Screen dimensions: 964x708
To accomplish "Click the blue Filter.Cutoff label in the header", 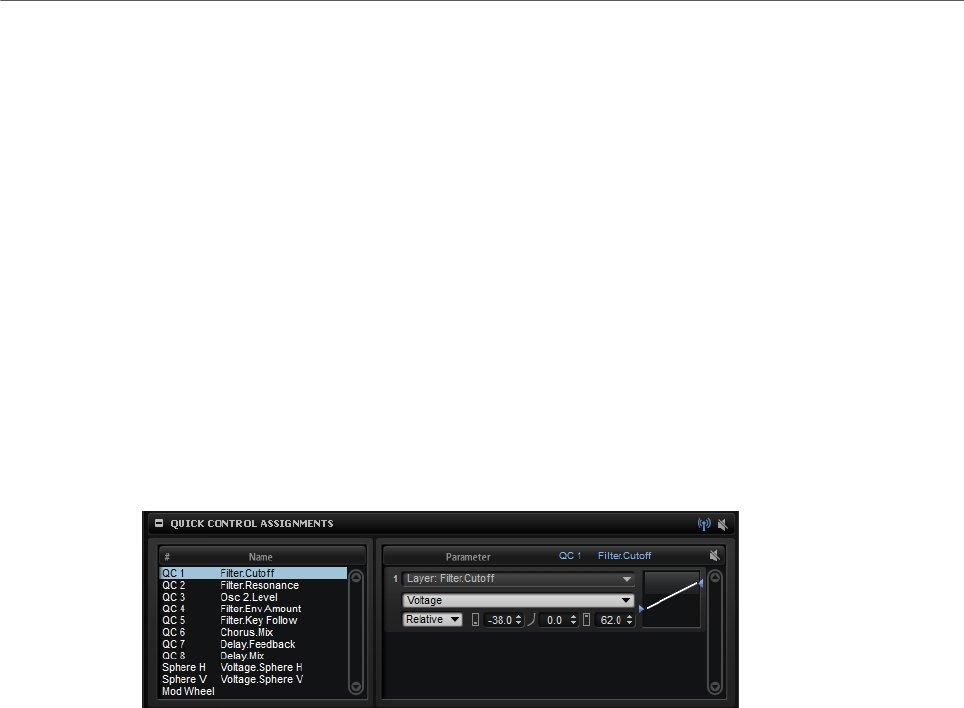I will coord(625,556).
